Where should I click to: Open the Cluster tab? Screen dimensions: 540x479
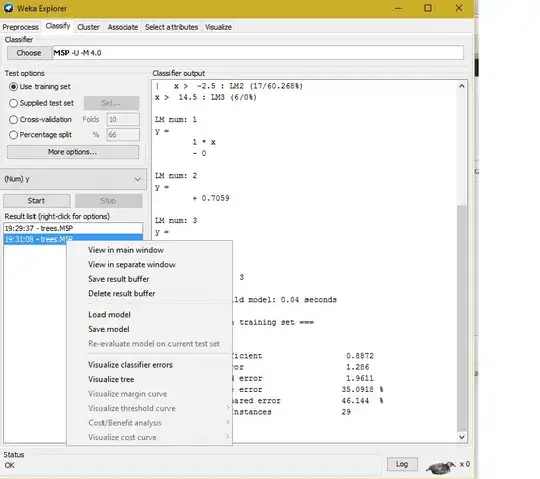point(88,27)
